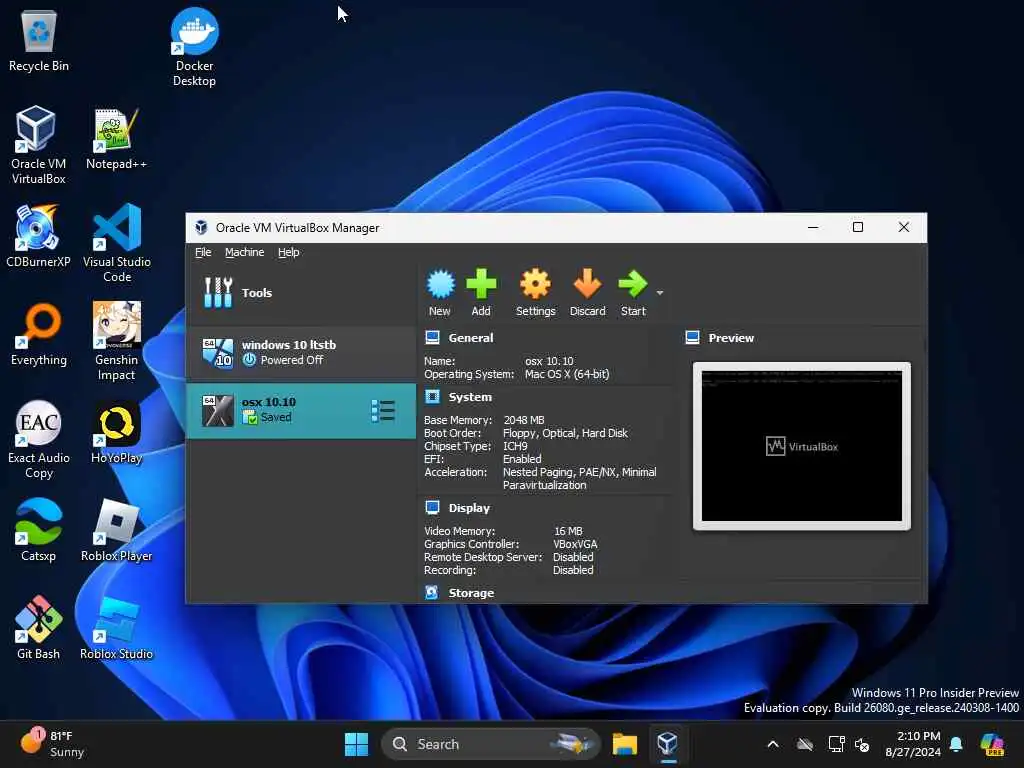Select the Everything search desktop icon
The height and width of the screenshot is (768, 1024).
pos(39,334)
